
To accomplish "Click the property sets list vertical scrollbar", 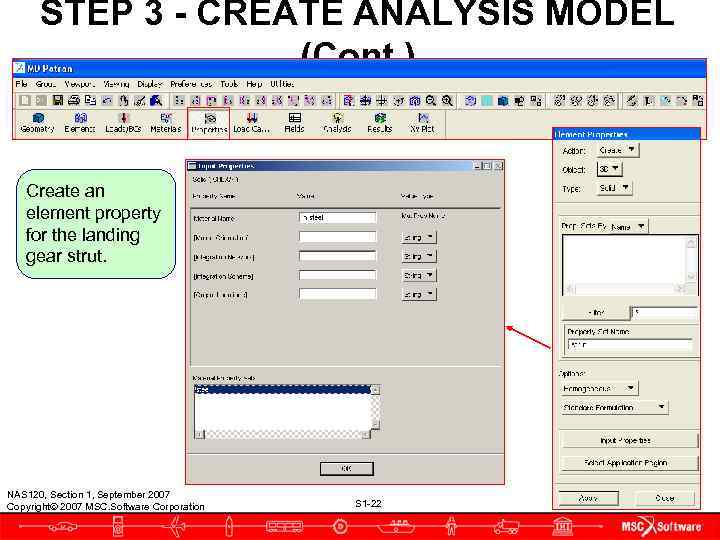I will [691, 259].
